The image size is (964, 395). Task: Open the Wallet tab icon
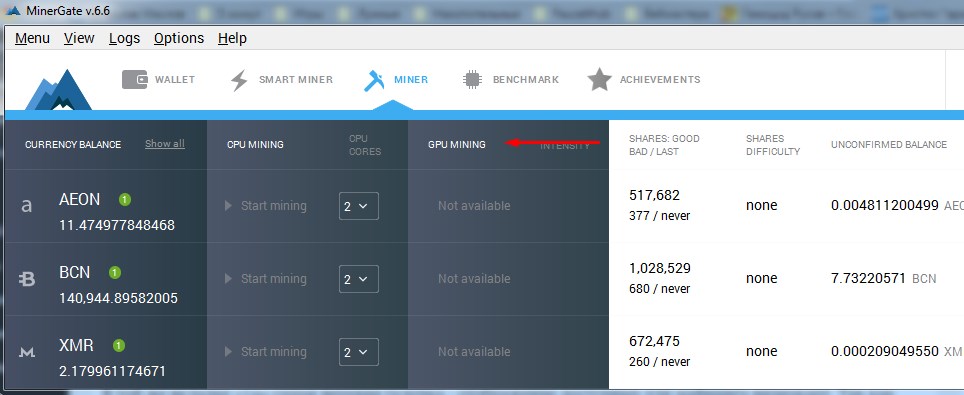click(135, 79)
